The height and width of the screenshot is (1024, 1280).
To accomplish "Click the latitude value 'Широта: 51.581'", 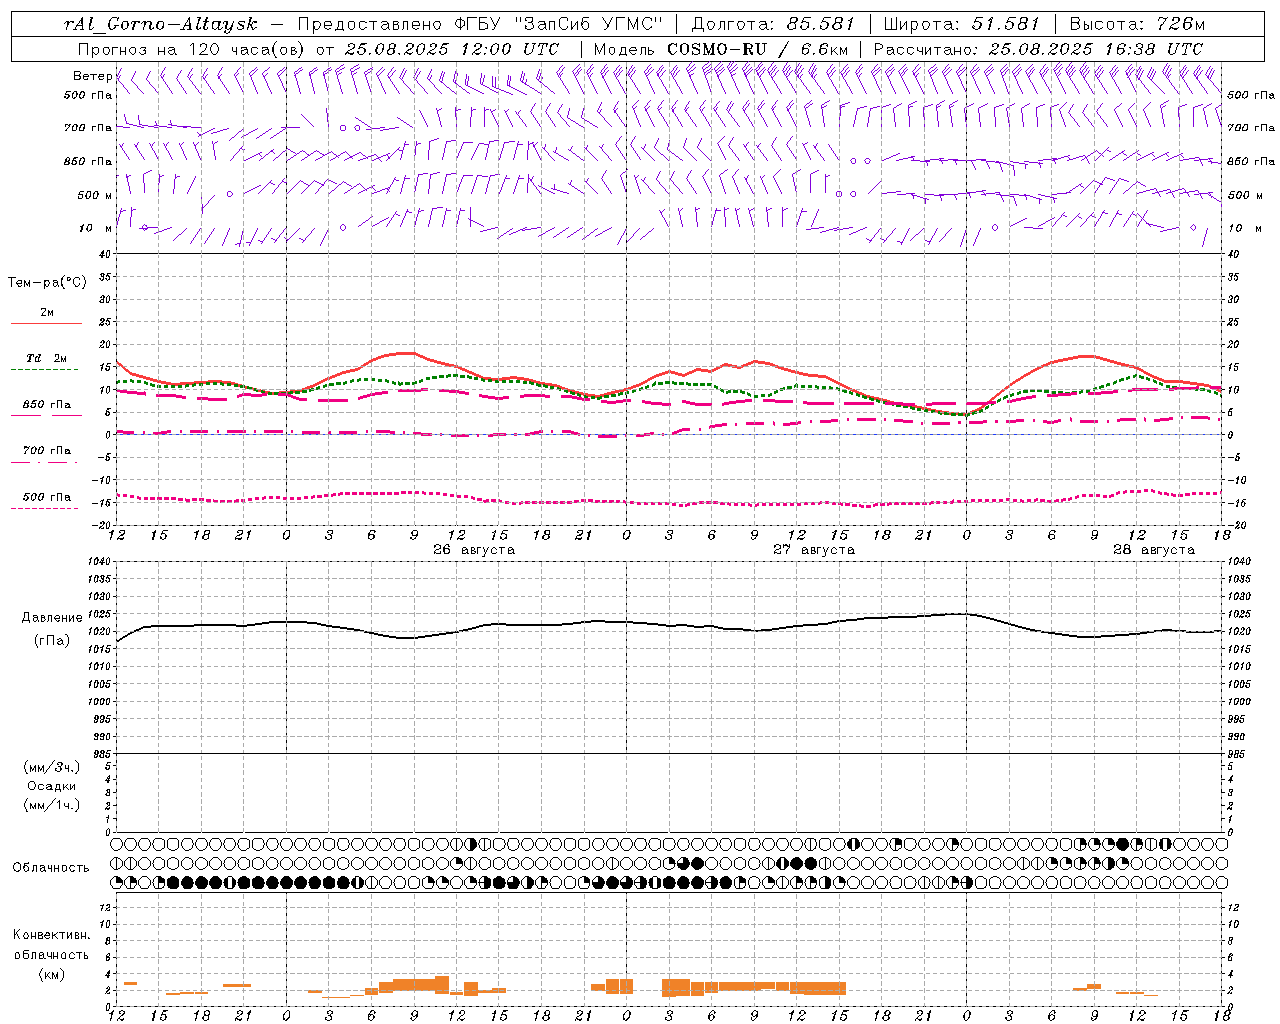I will (x=962, y=24).
